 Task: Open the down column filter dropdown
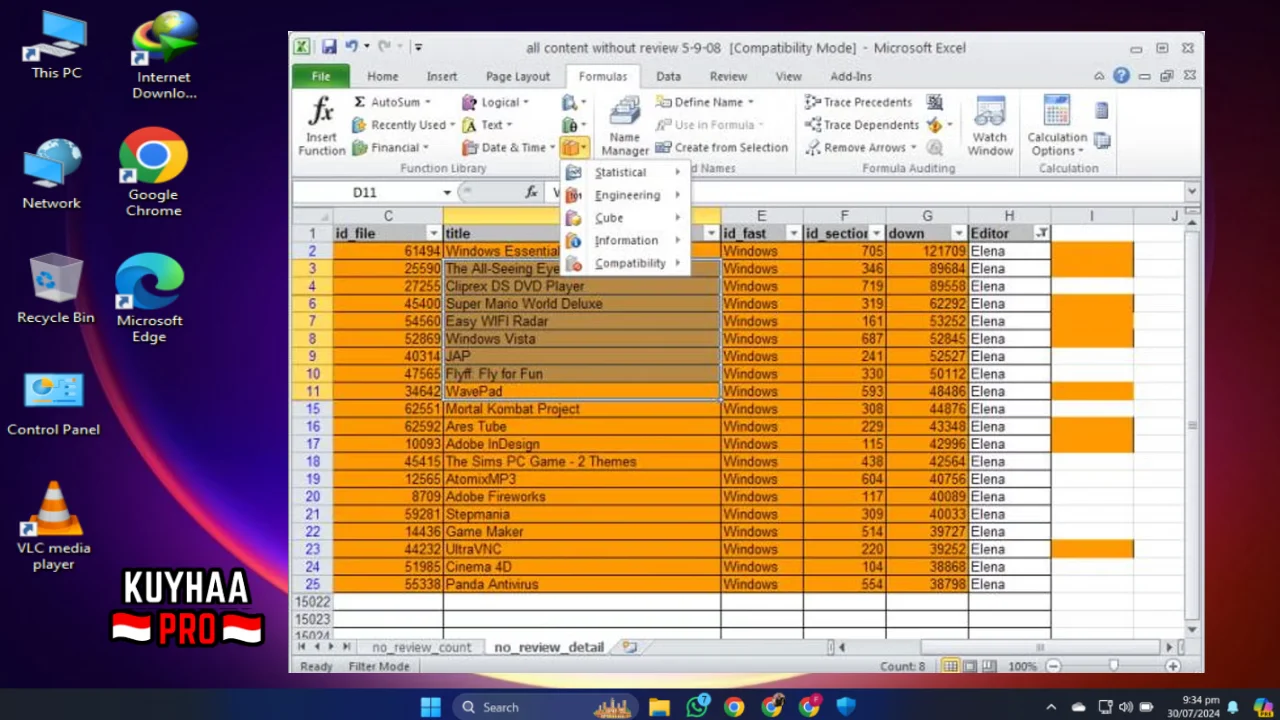(x=958, y=233)
